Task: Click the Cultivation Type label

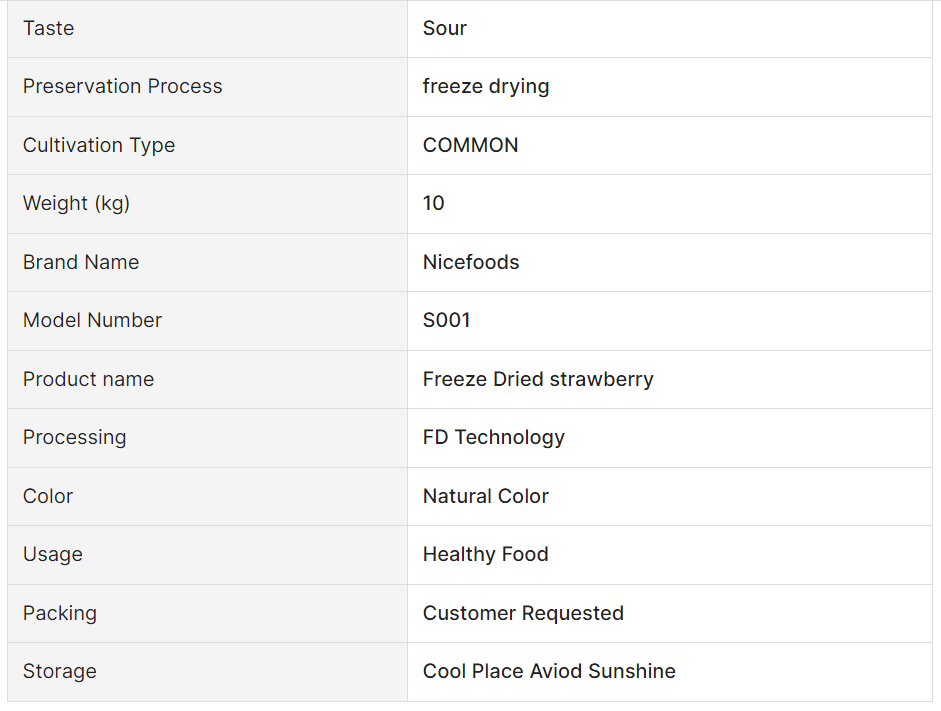Action: [99, 145]
